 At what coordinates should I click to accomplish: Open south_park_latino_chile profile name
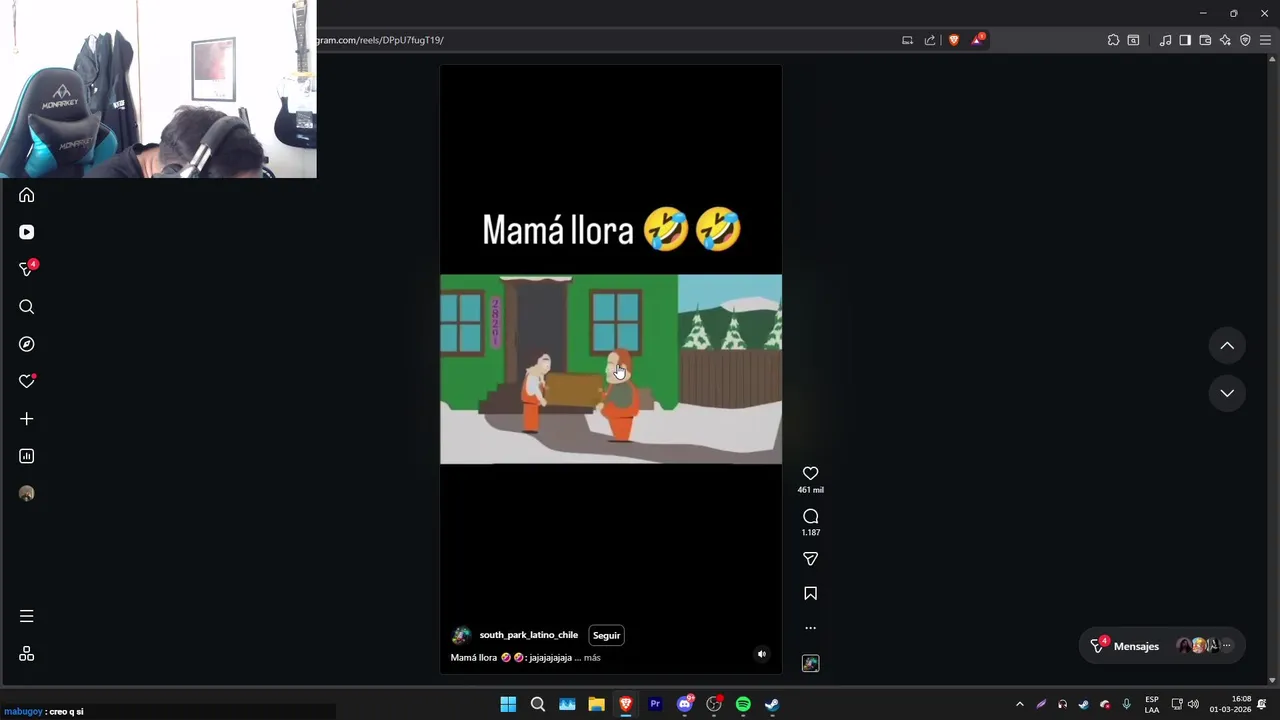(x=529, y=635)
